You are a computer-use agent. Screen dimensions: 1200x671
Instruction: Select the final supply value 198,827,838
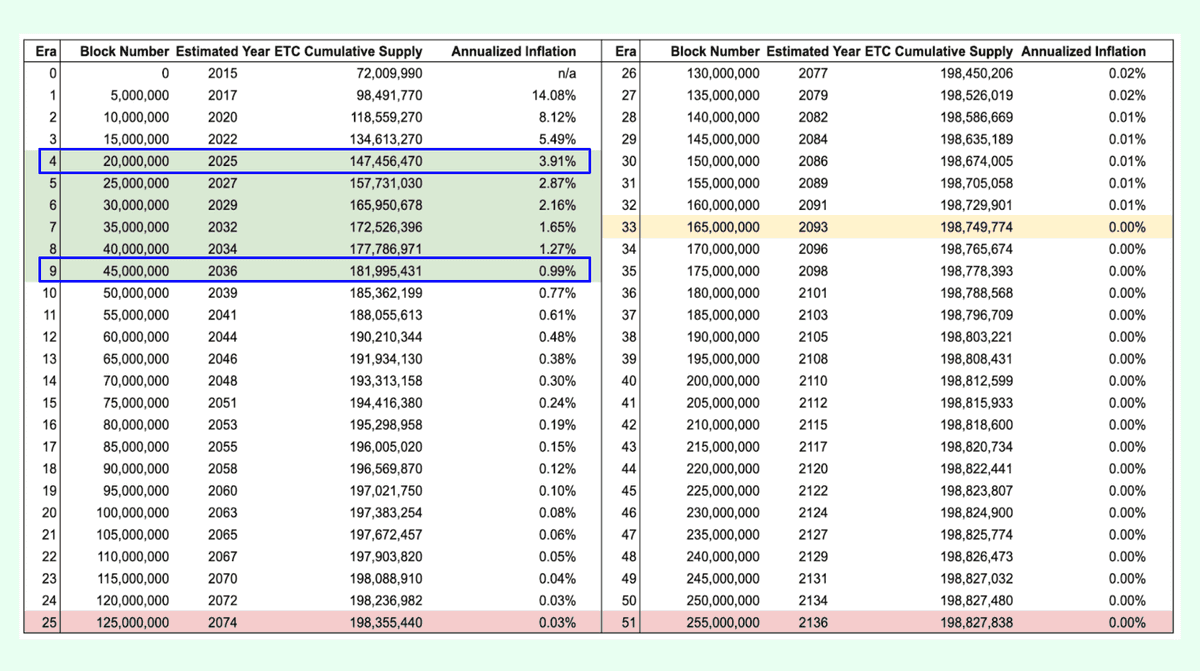click(x=975, y=623)
